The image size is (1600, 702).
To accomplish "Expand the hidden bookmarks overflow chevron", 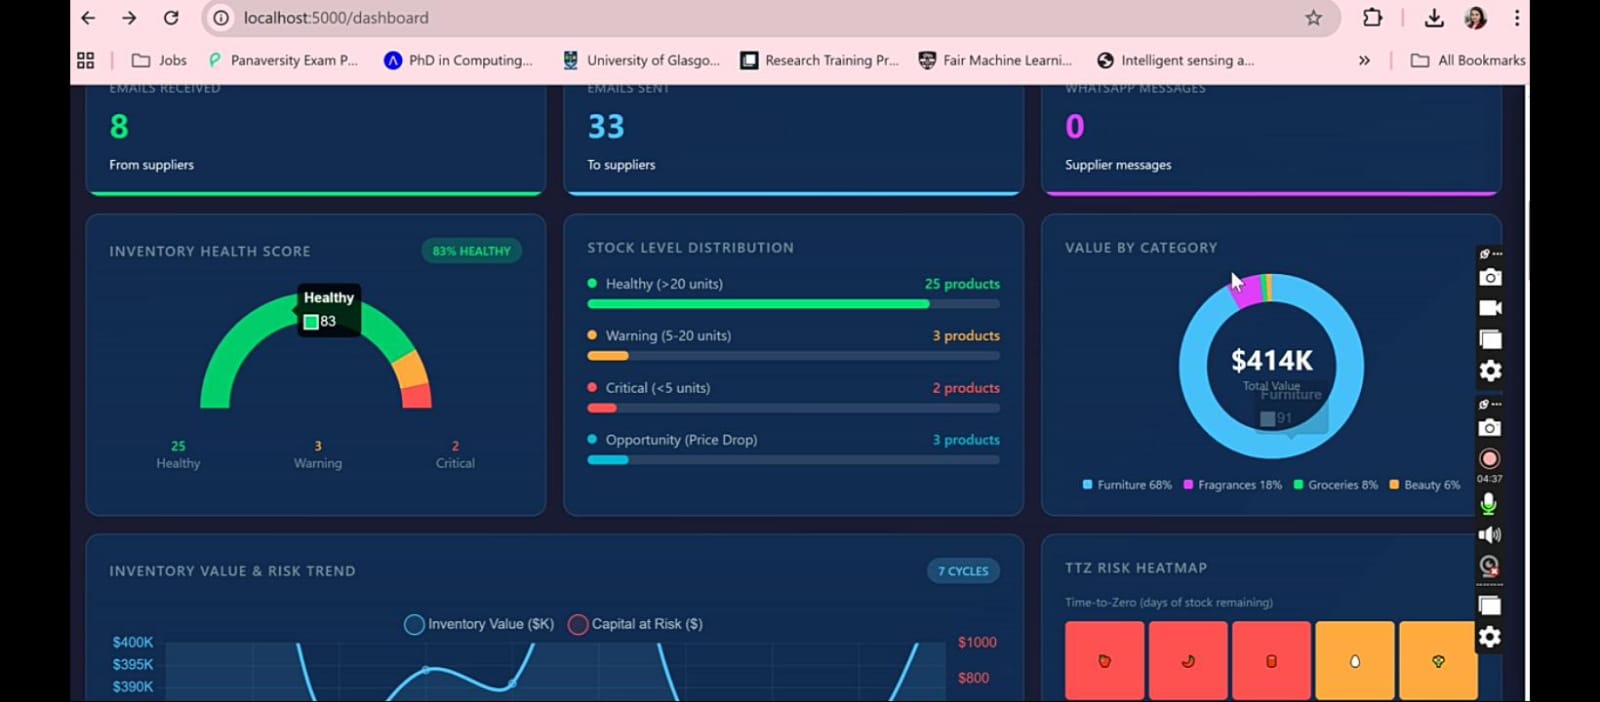I will point(1364,61).
